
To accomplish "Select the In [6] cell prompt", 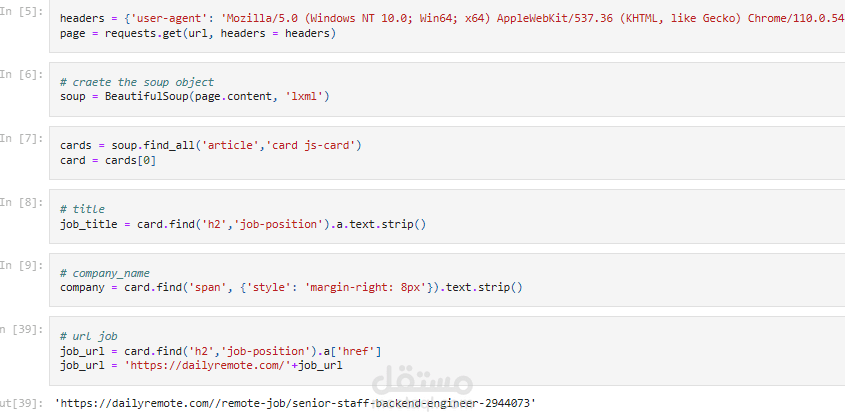I will tap(21, 74).
